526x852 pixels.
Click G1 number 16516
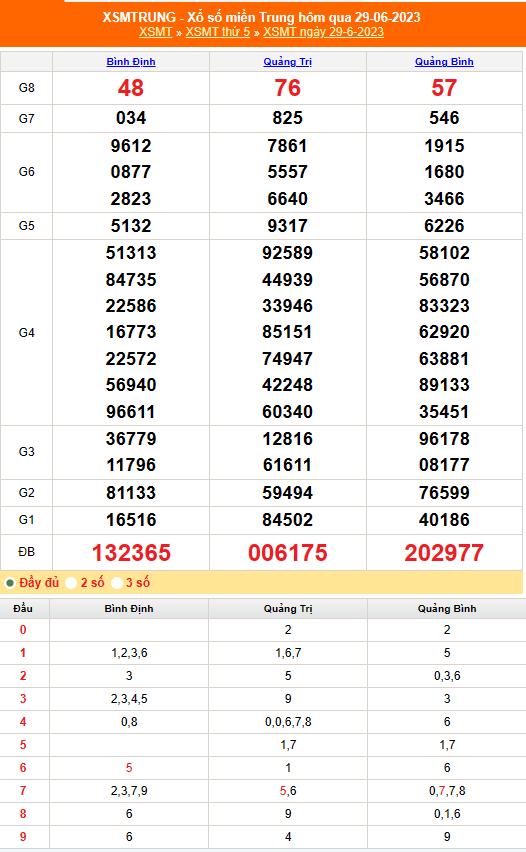pyautogui.click(x=131, y=520)
